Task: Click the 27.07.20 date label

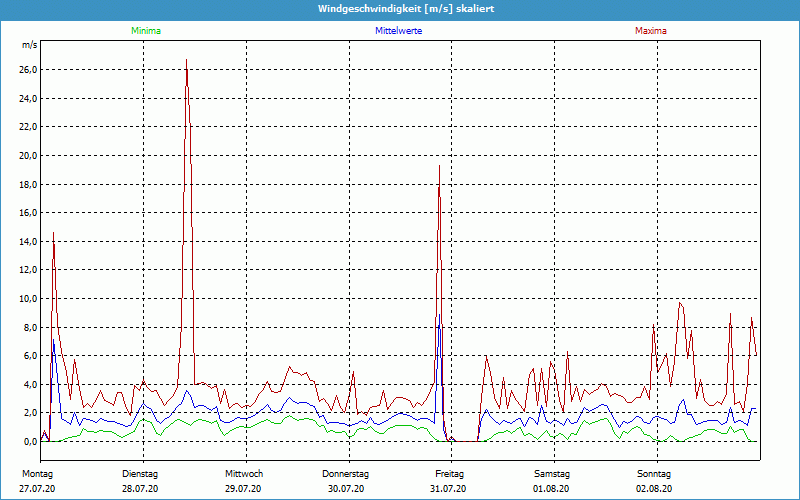Action: tap(37, 489)
